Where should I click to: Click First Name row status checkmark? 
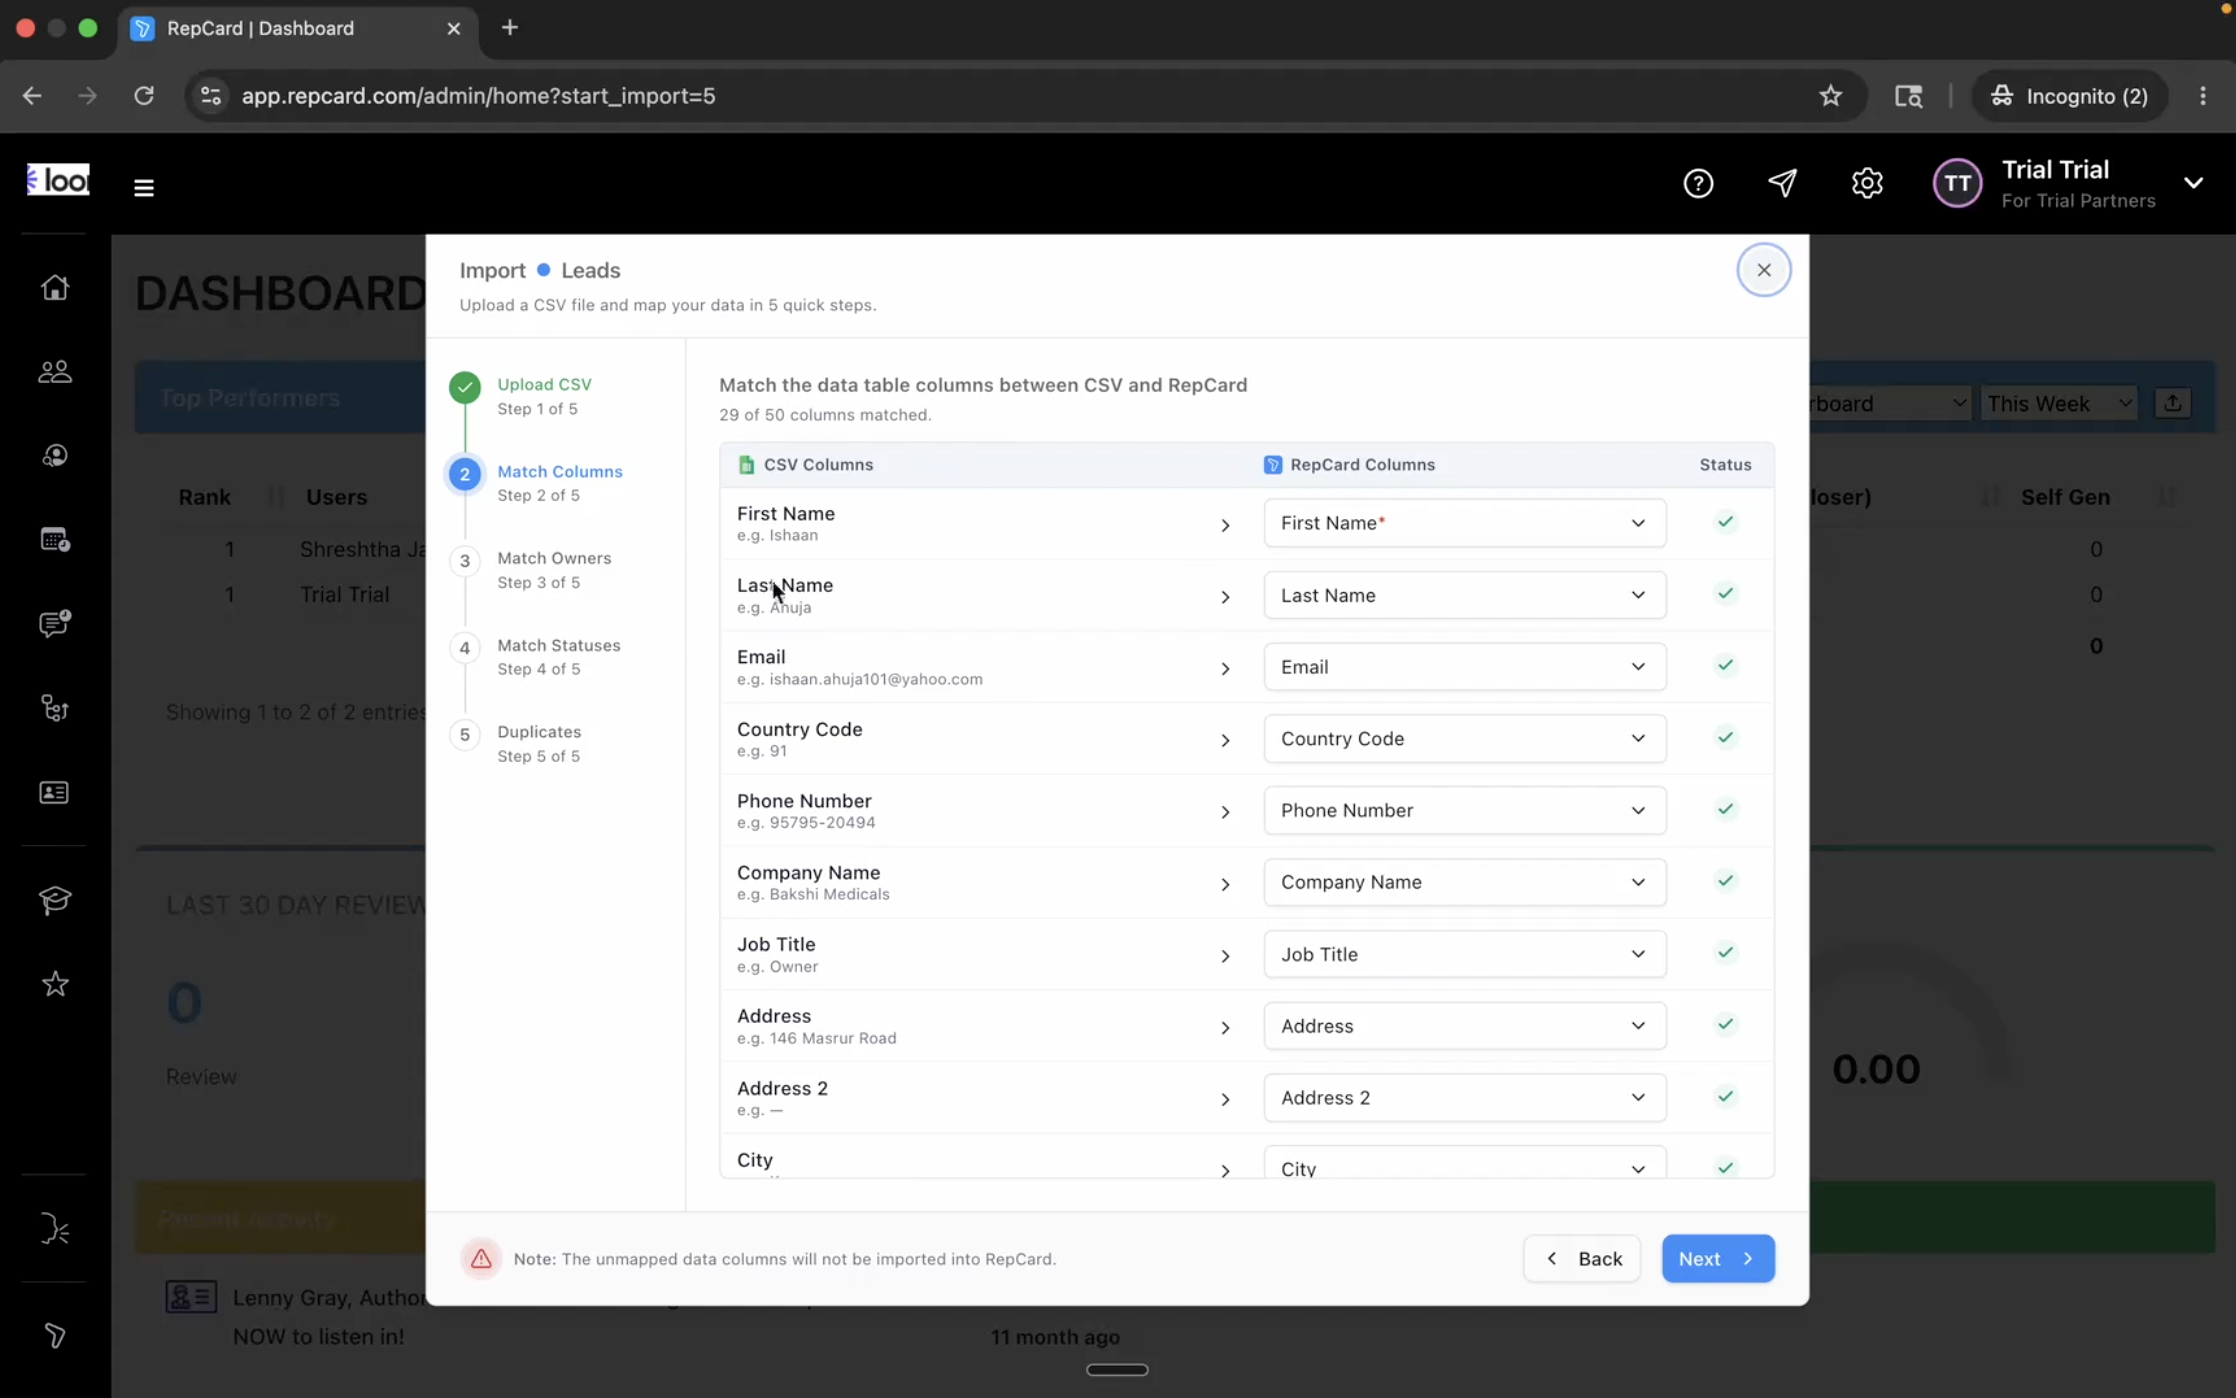click(x=1725, y=522)
